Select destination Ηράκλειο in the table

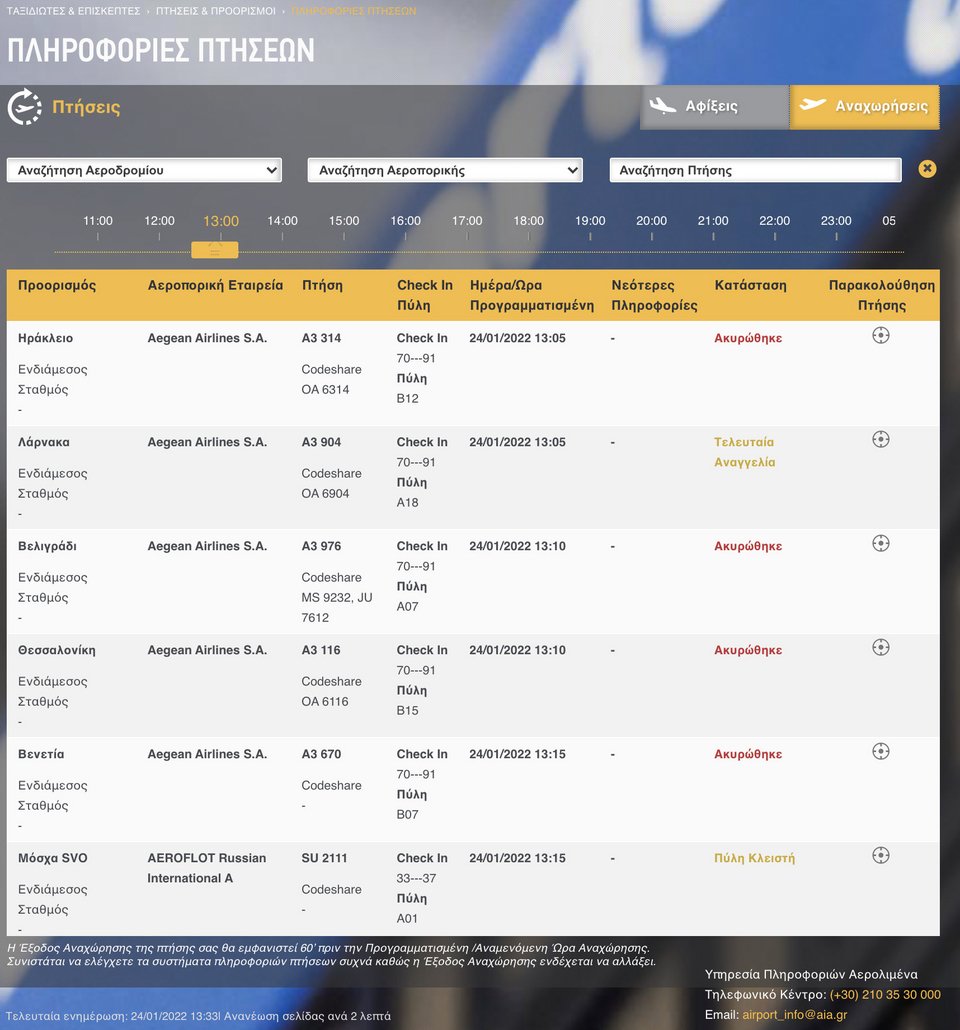45,338
